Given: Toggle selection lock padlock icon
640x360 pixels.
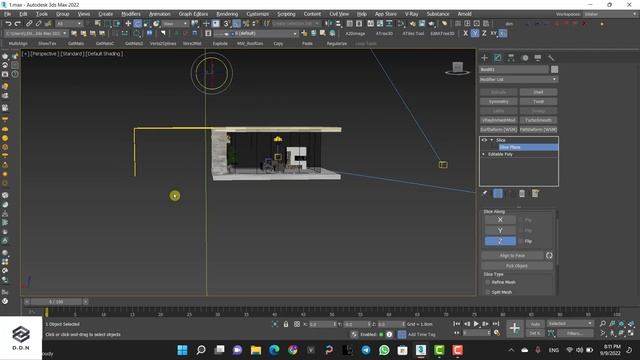Looking at the screenshot, I should point(286,324).
